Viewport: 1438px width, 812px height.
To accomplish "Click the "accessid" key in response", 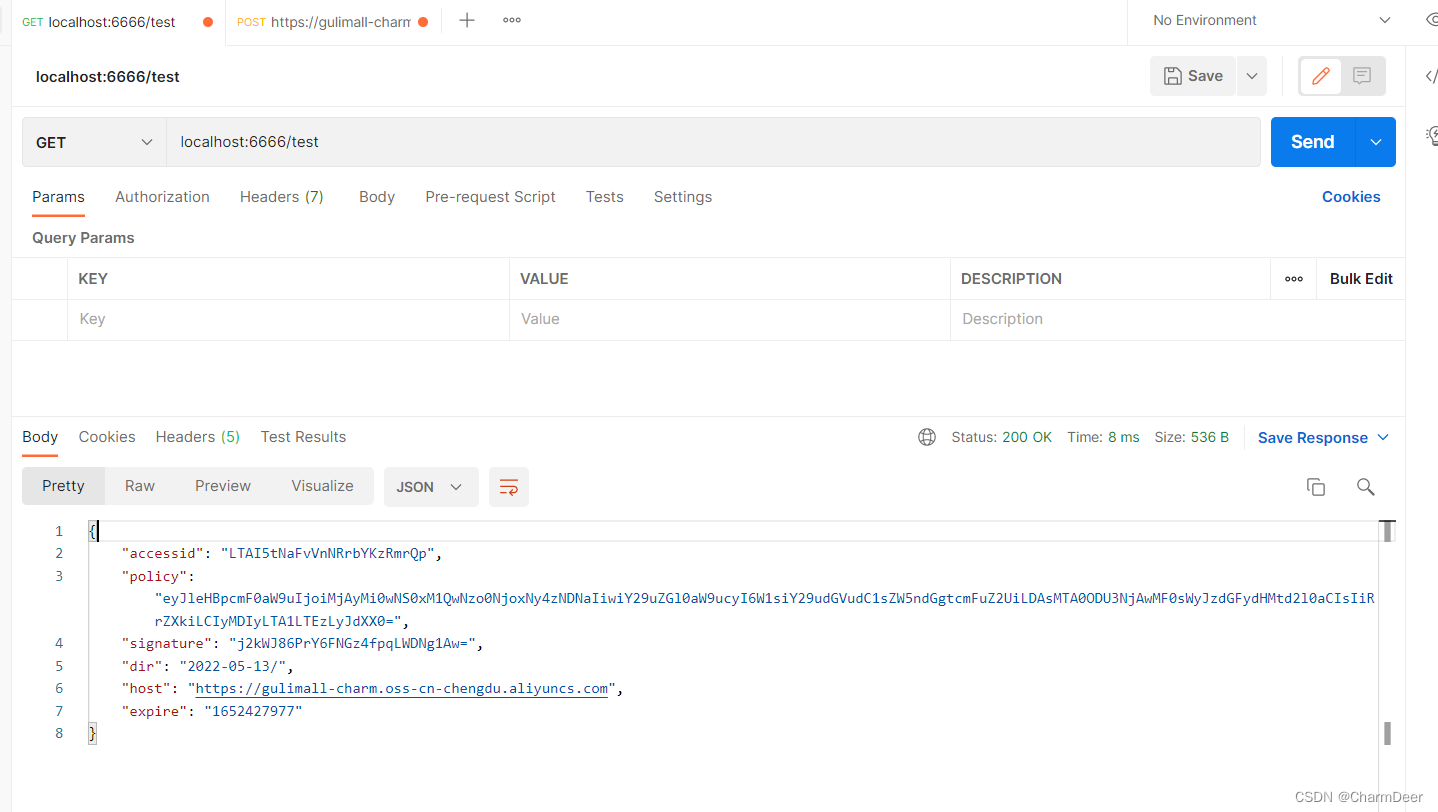I will pos(163,553).
